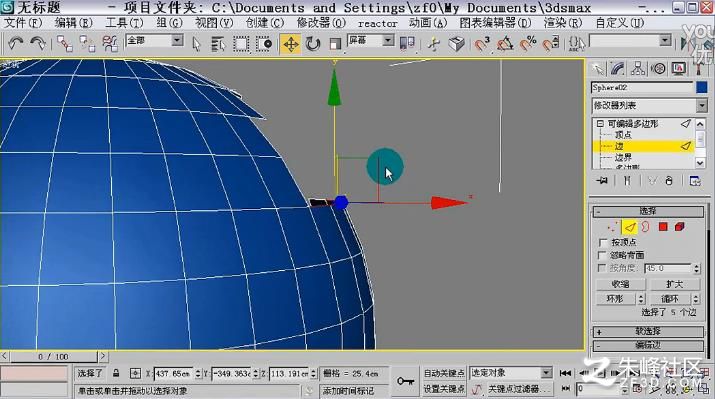
Task: Open the 修改器列表 dropdown
Action: tap(650, 106)
